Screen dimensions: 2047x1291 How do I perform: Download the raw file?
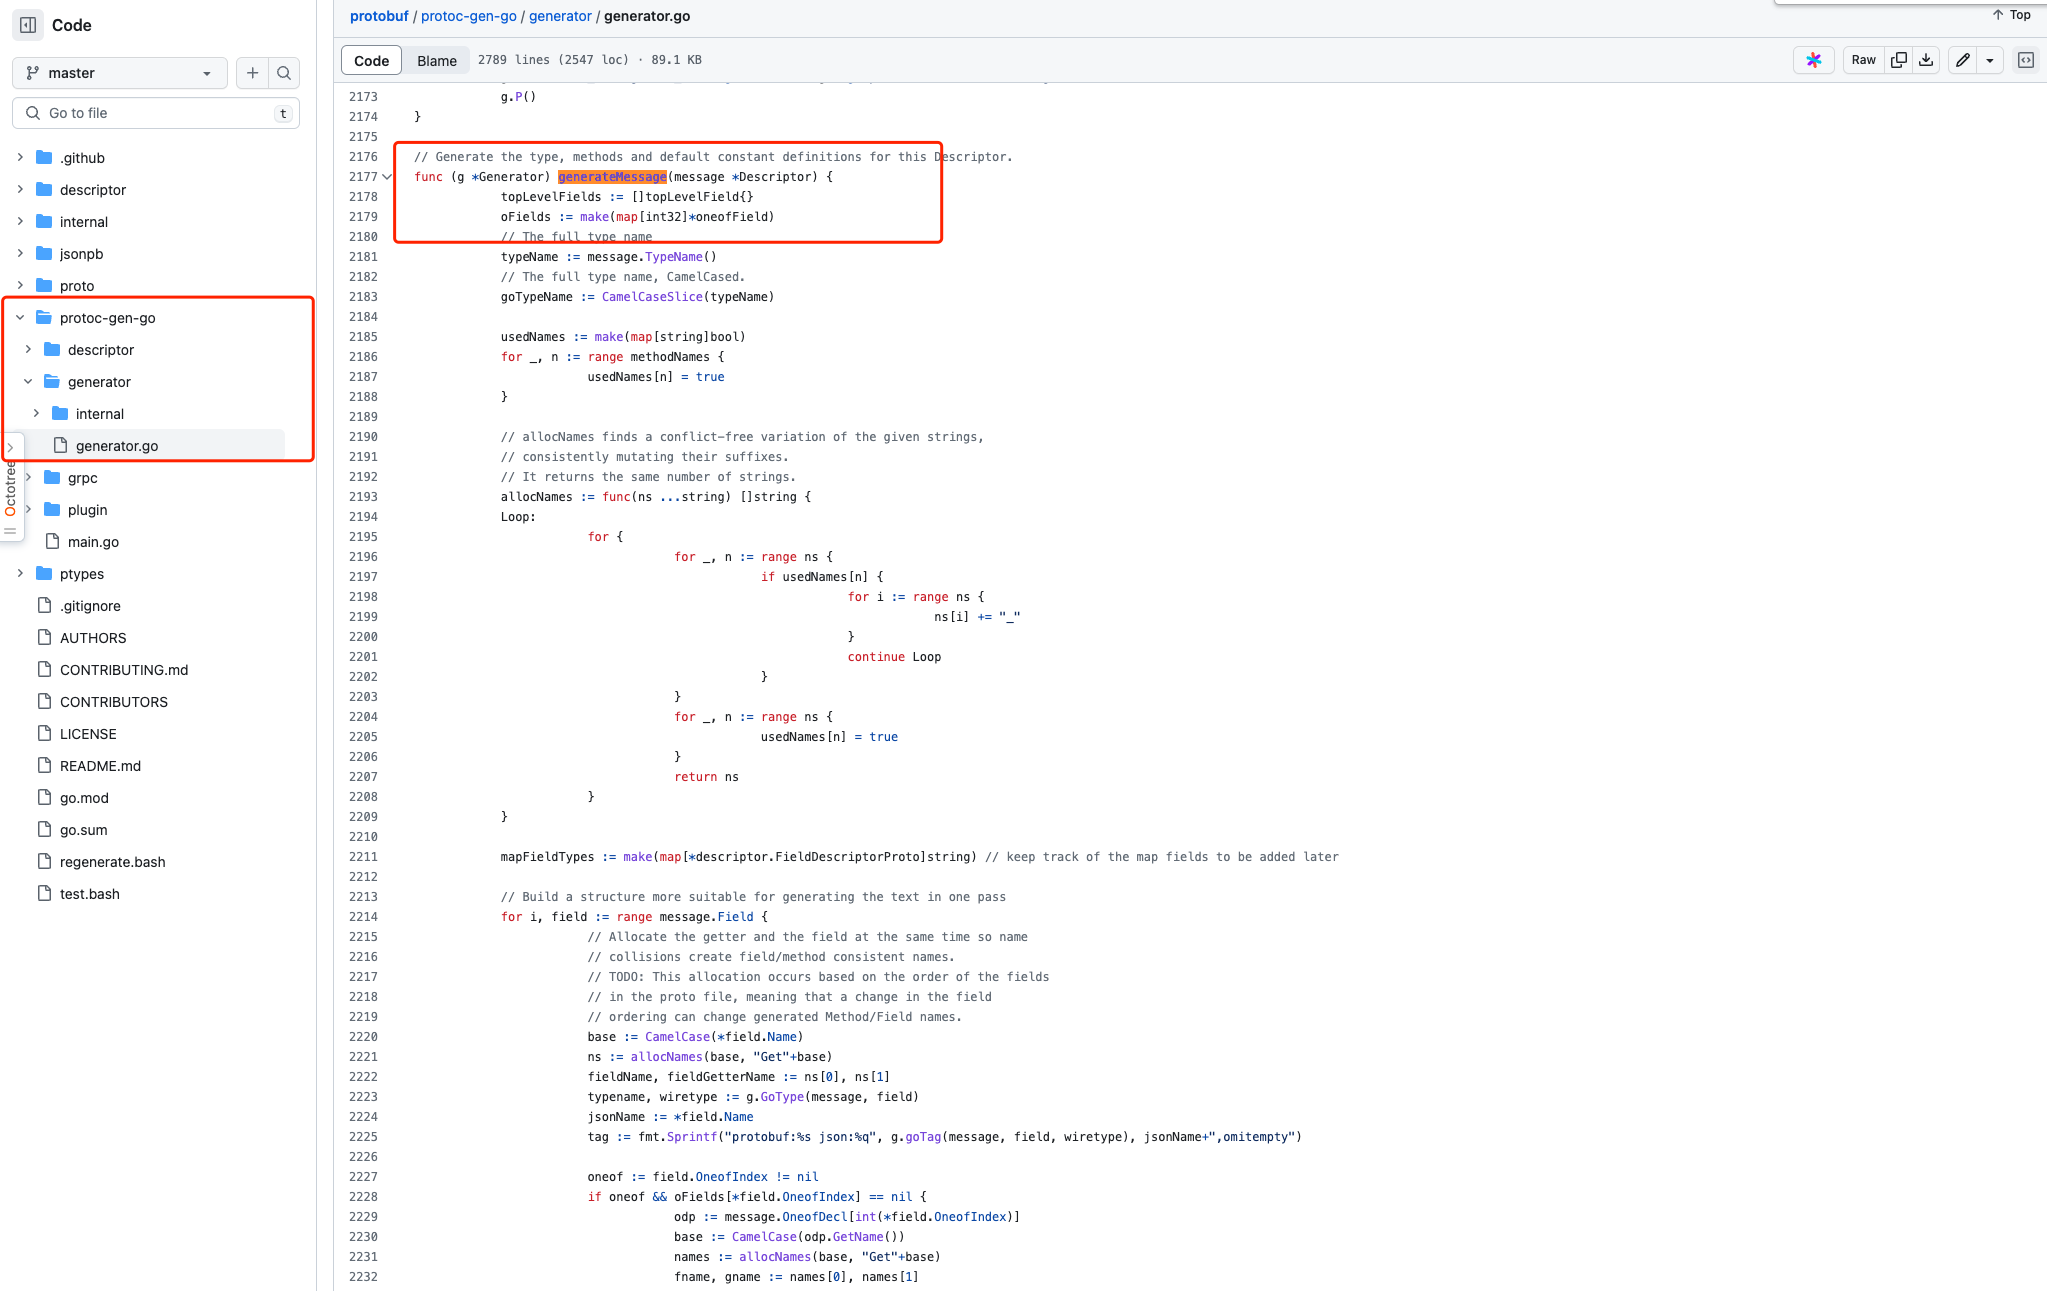(1926, 60)
